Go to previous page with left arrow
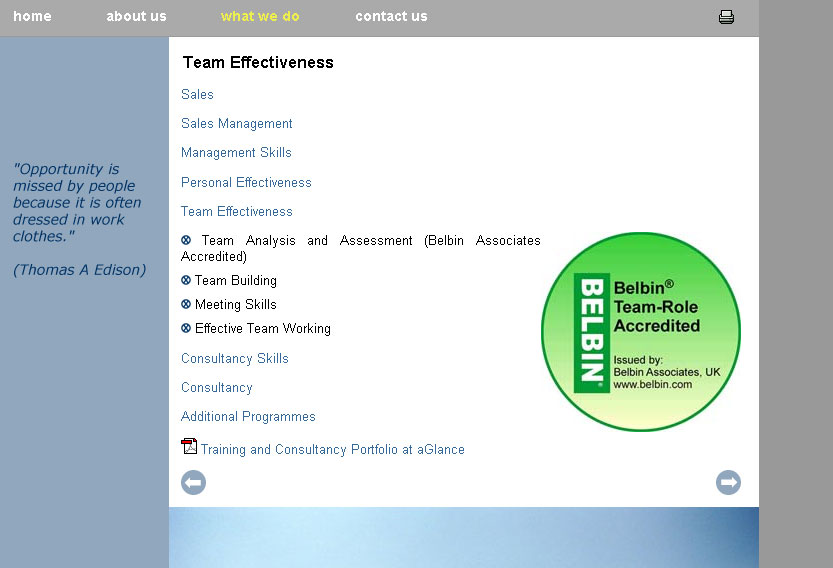 pos(193,482)
